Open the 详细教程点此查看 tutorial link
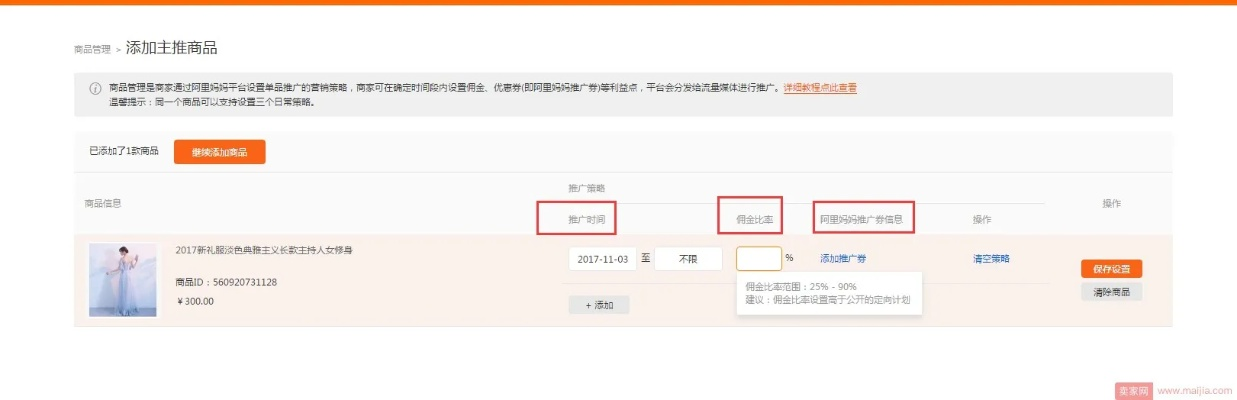Viewport: 1237px width, 400px height. pyautogui.click(x=819, y=88)
